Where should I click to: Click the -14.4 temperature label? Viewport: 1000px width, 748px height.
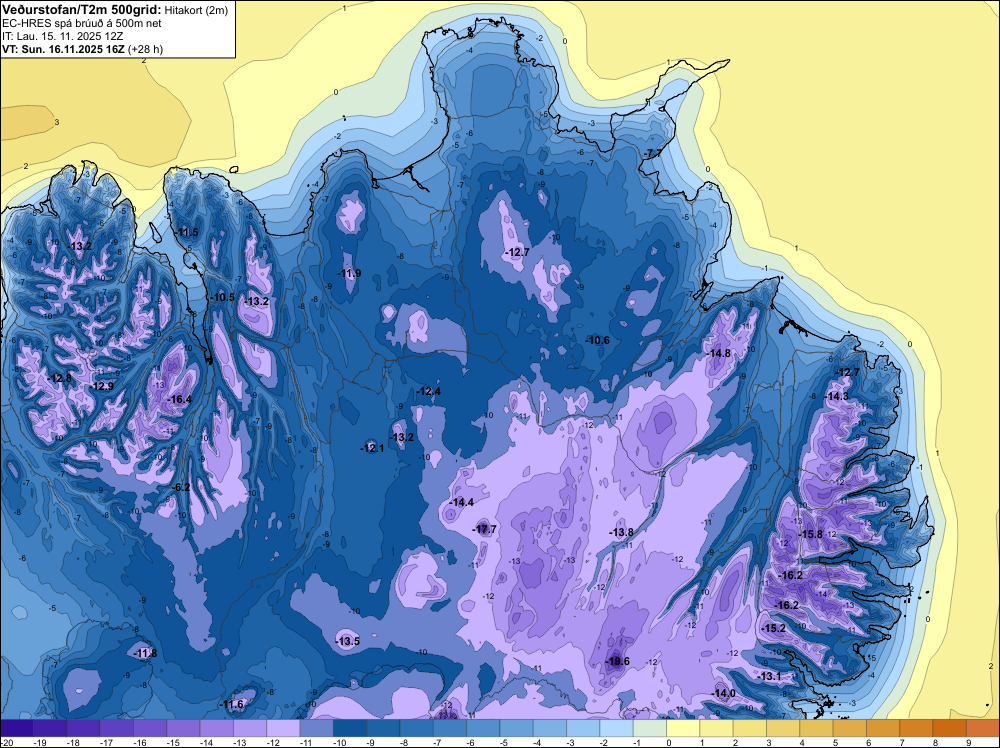point(462,502)
